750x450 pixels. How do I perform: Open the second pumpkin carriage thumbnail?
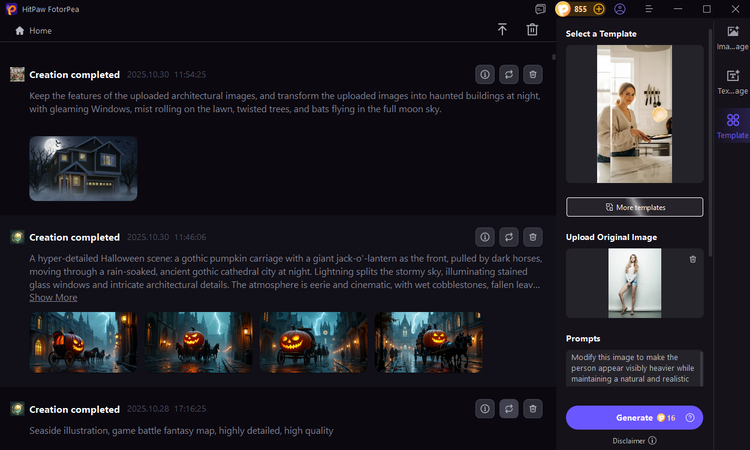199,342
